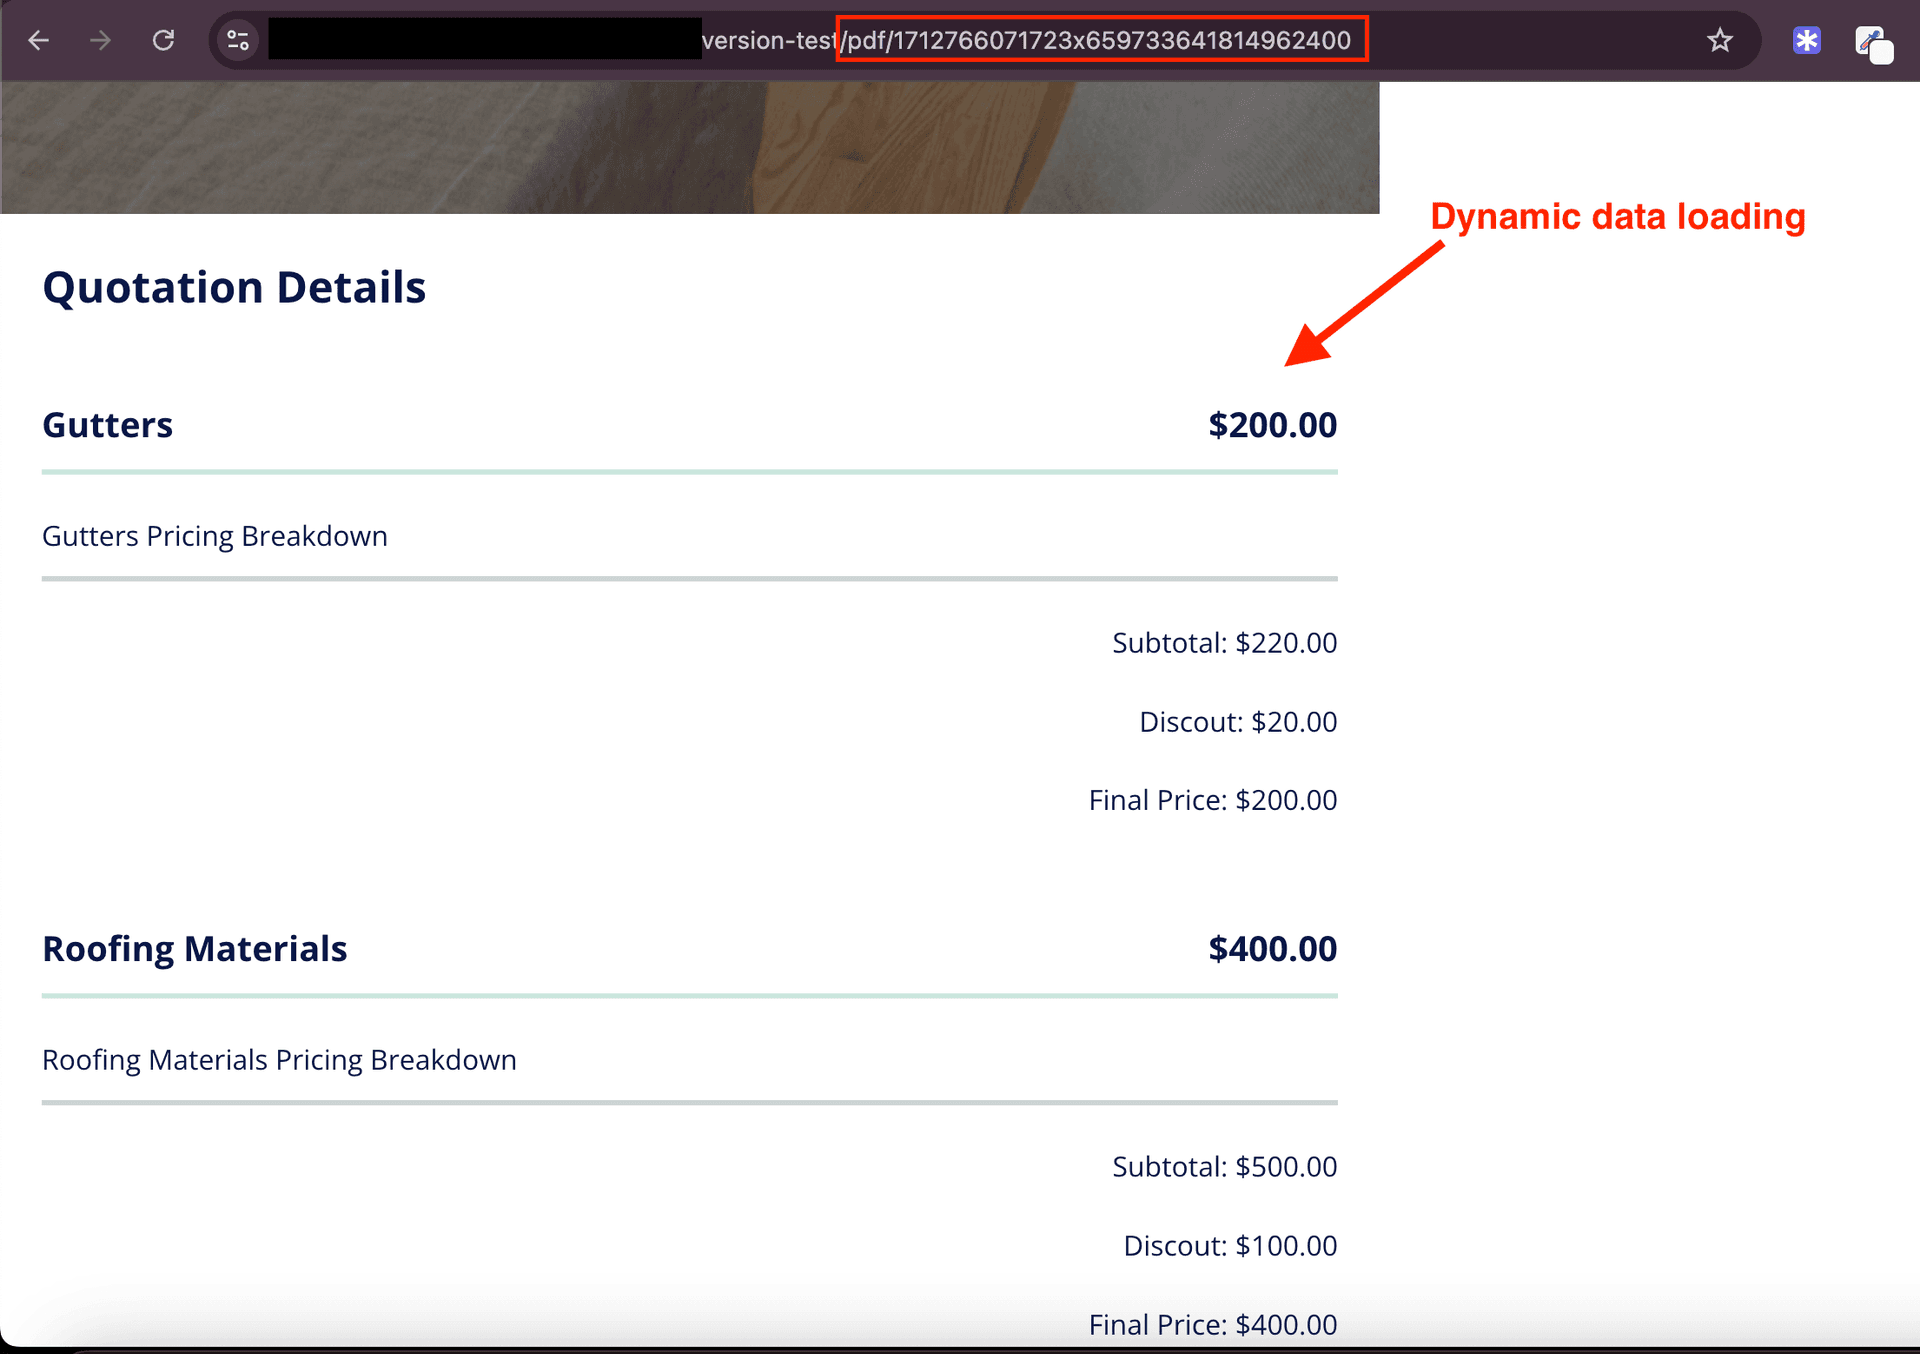Click Roofing Materials Pricing Breakdown label
Viewport: 1920px width, 1354px height.
(279, 1060)
